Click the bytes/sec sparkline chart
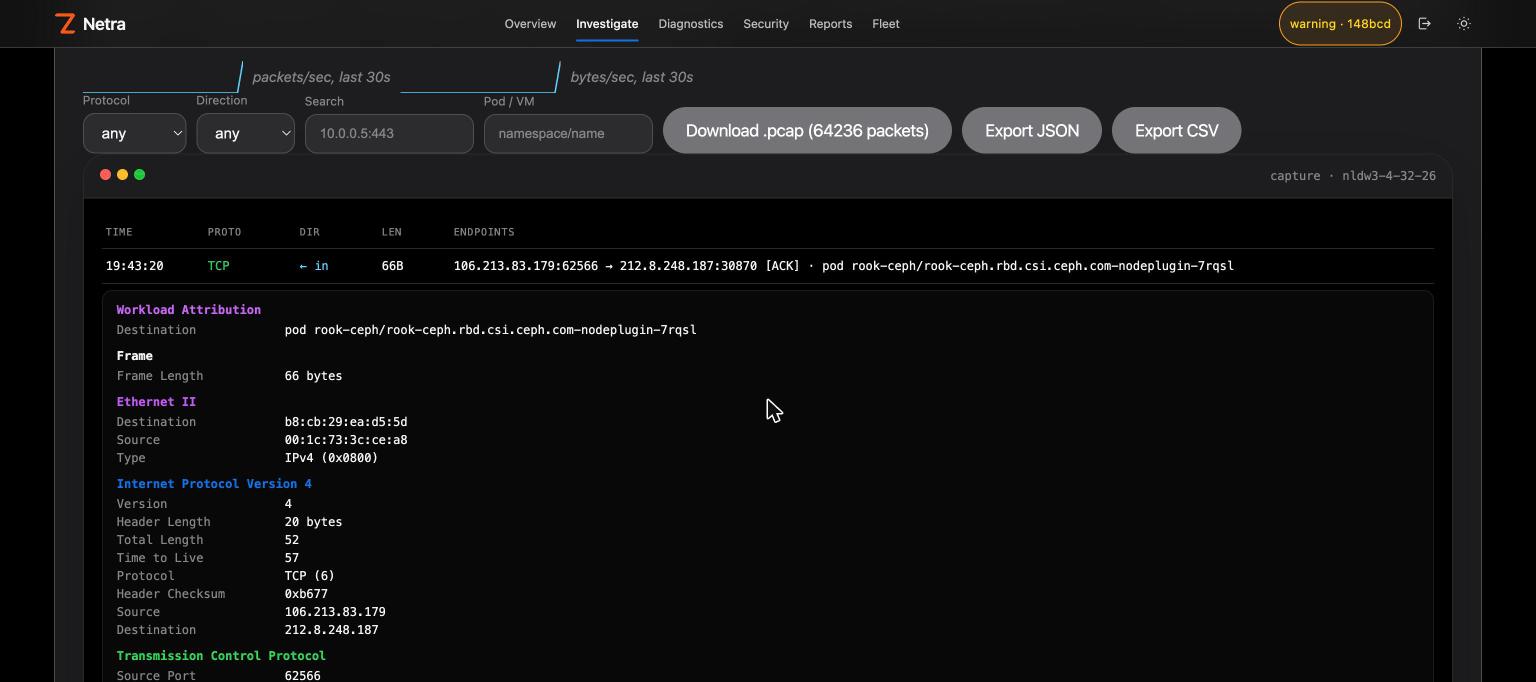 click(x=481, y=77)
